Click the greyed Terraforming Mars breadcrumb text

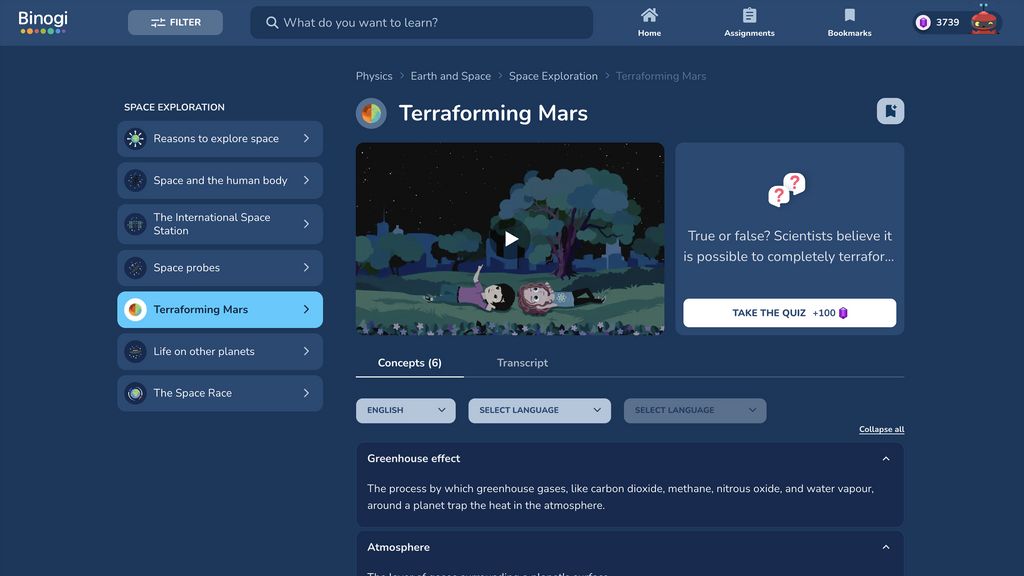point(661,76)
